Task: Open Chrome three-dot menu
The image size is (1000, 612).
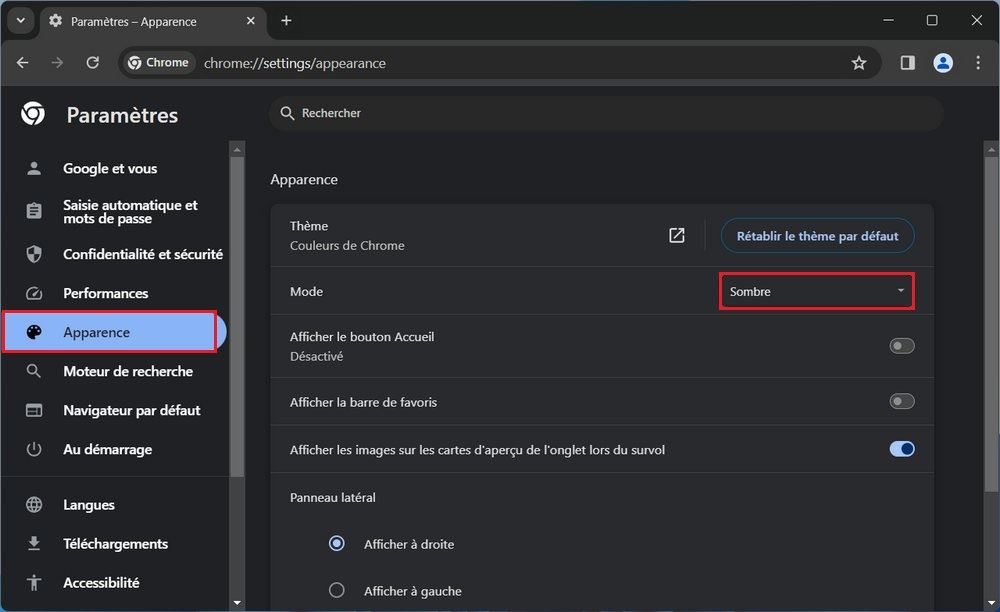Action: pyautogui.click(x=977, y=63)
